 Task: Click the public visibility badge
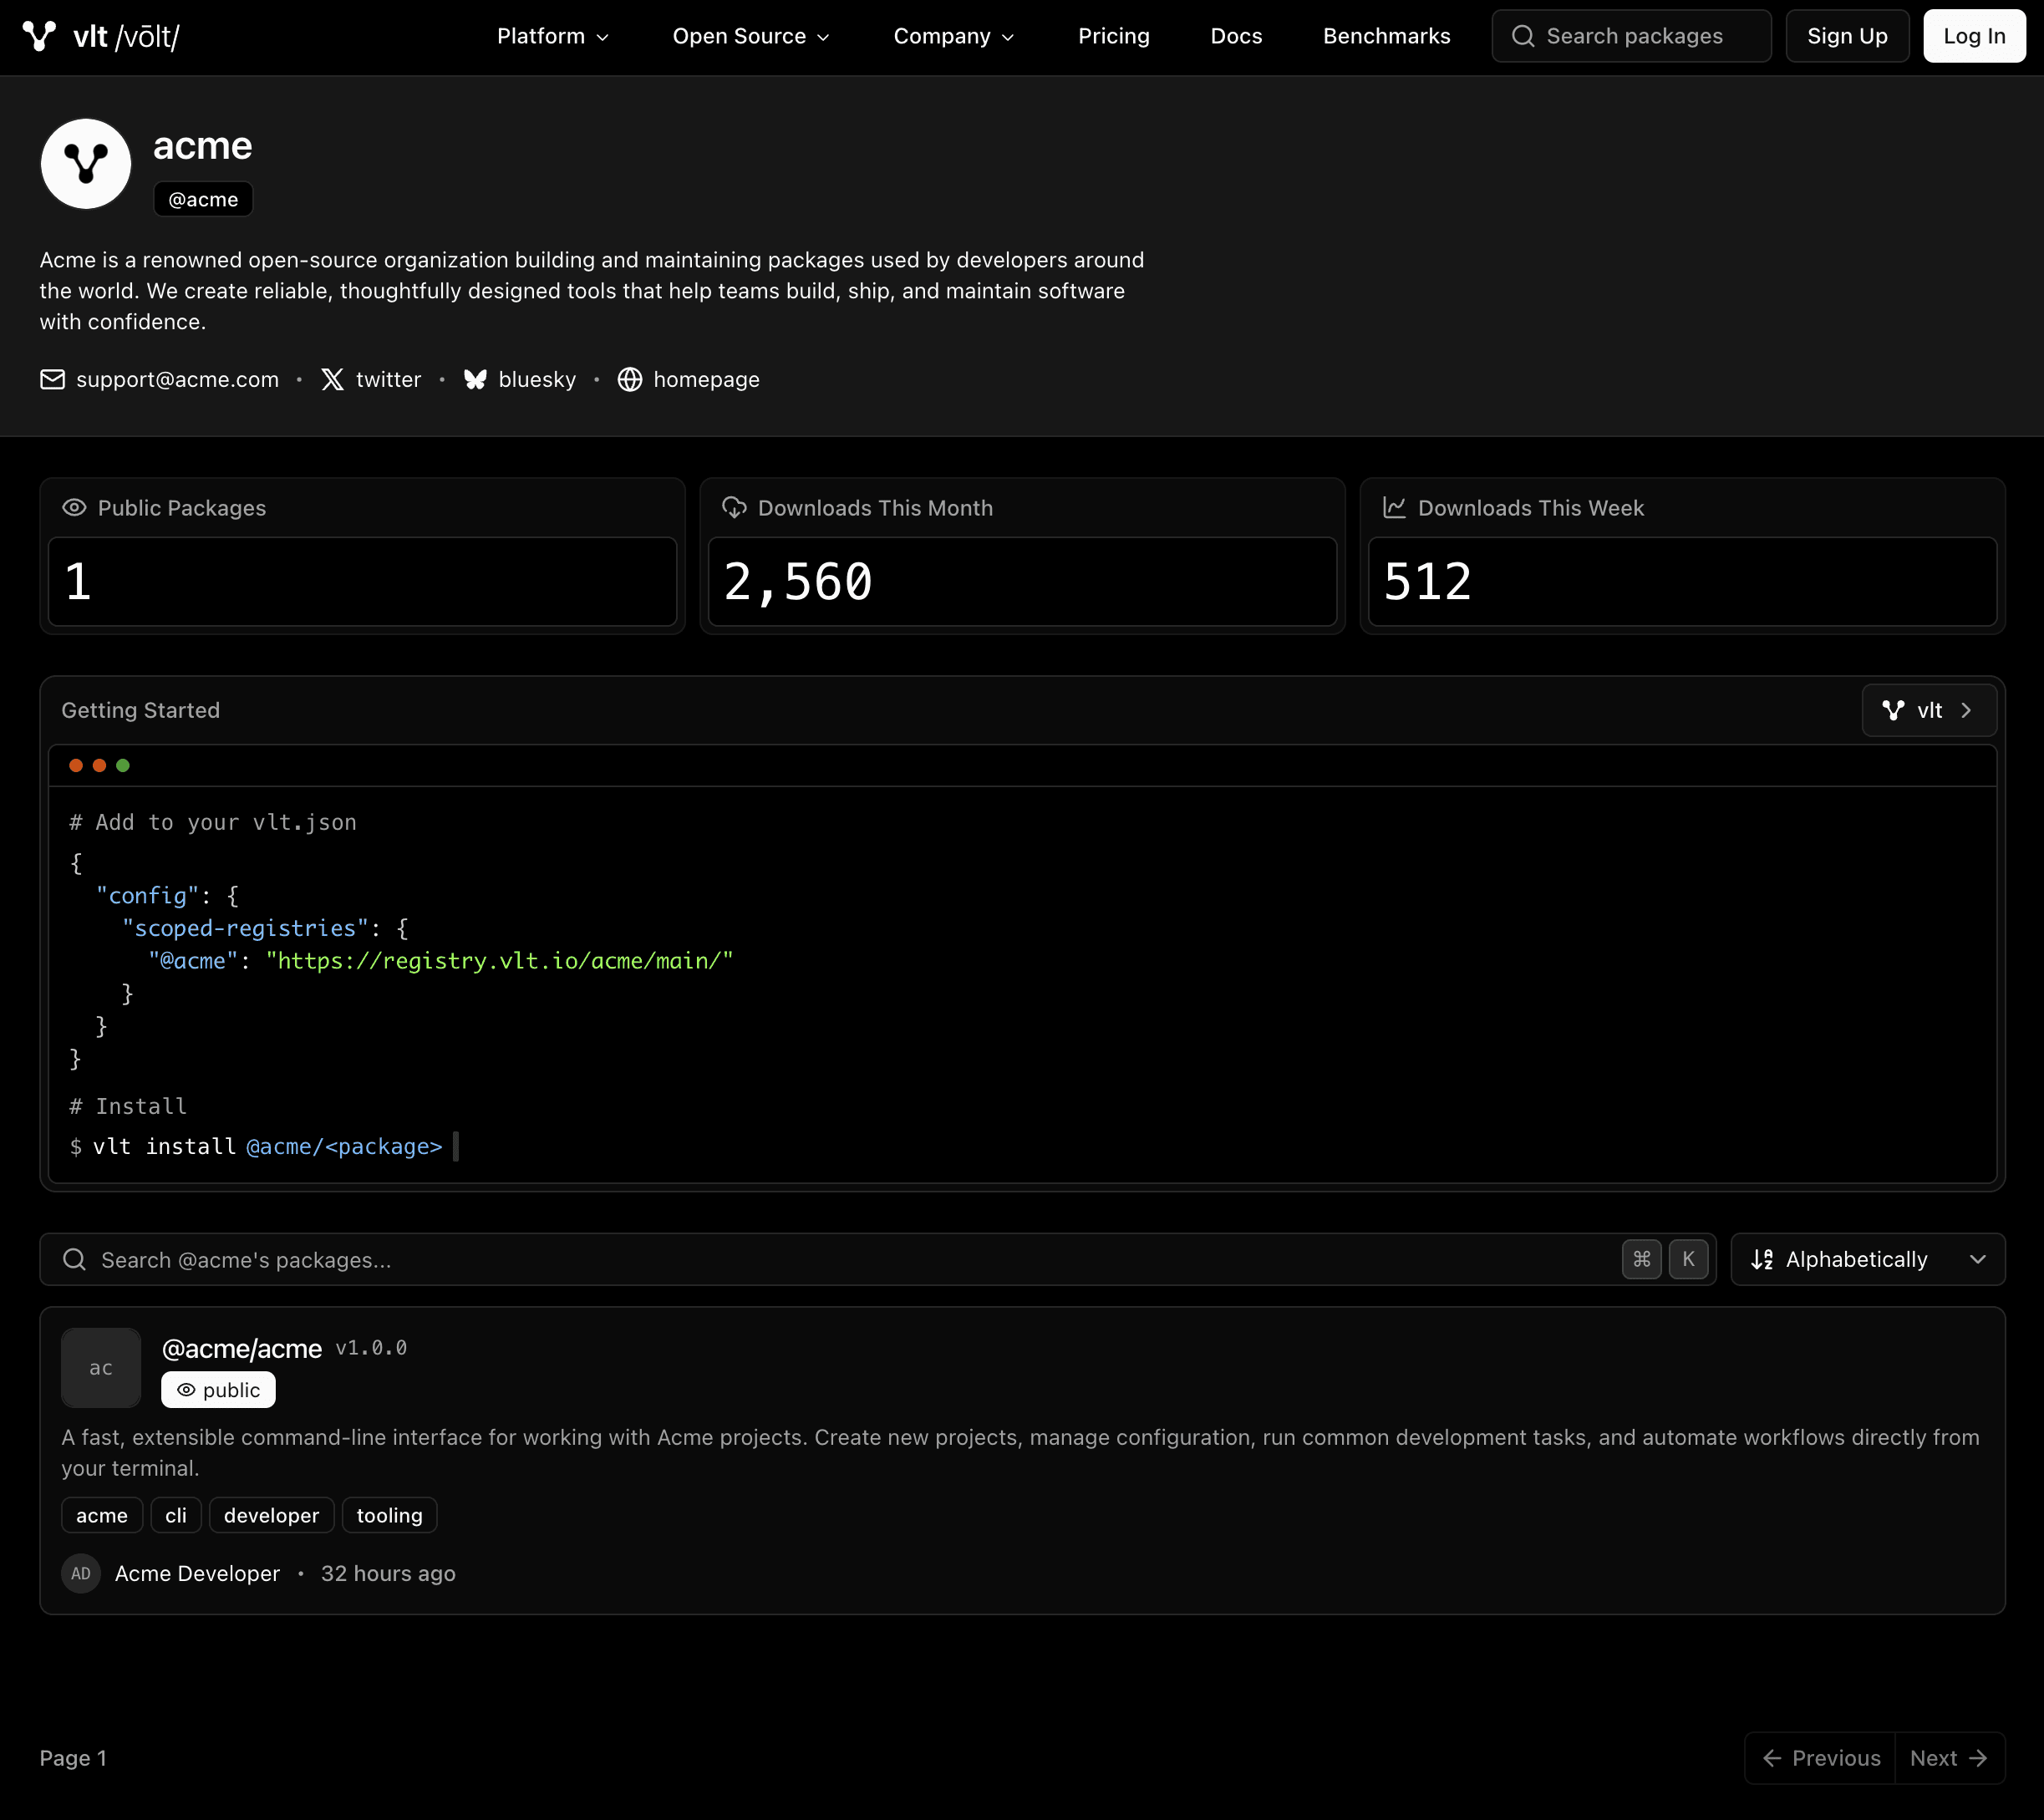point(218,1390)
